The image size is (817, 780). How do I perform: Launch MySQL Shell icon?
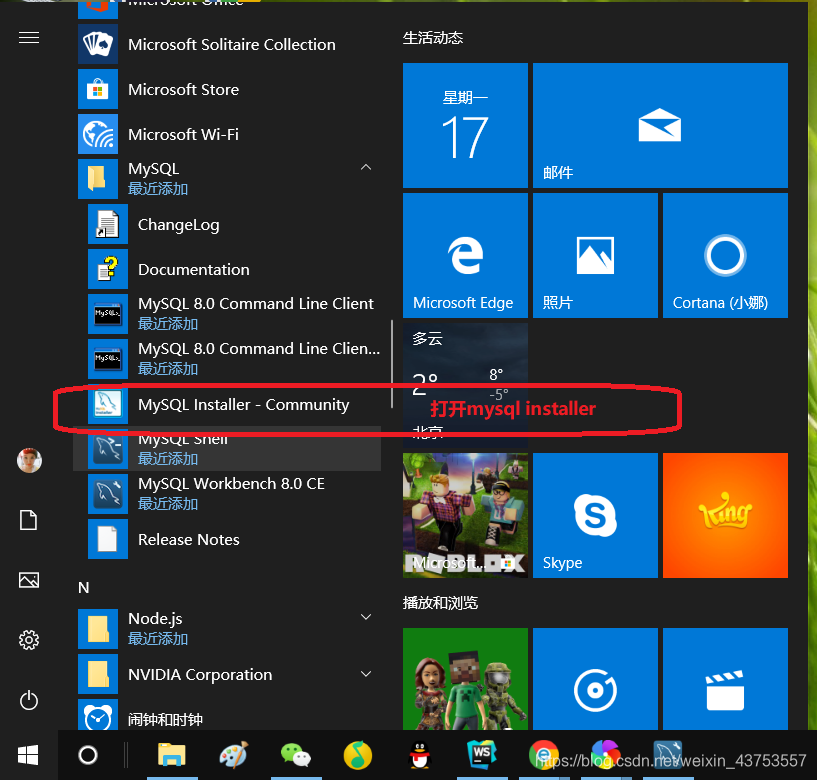tap(108, 449)
